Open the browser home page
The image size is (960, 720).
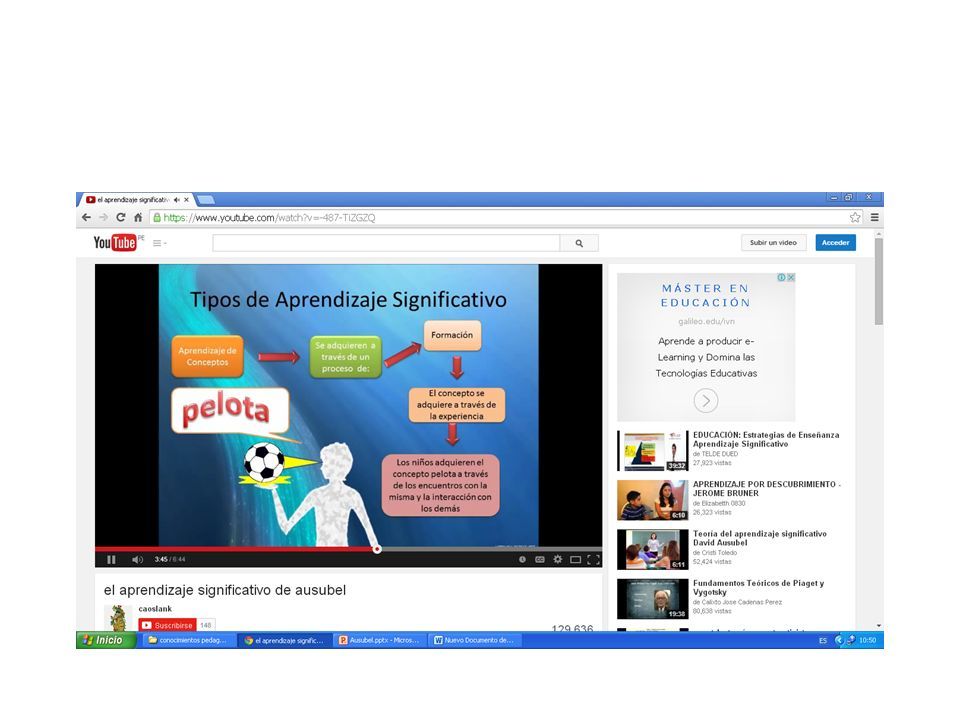pos(138,217)
